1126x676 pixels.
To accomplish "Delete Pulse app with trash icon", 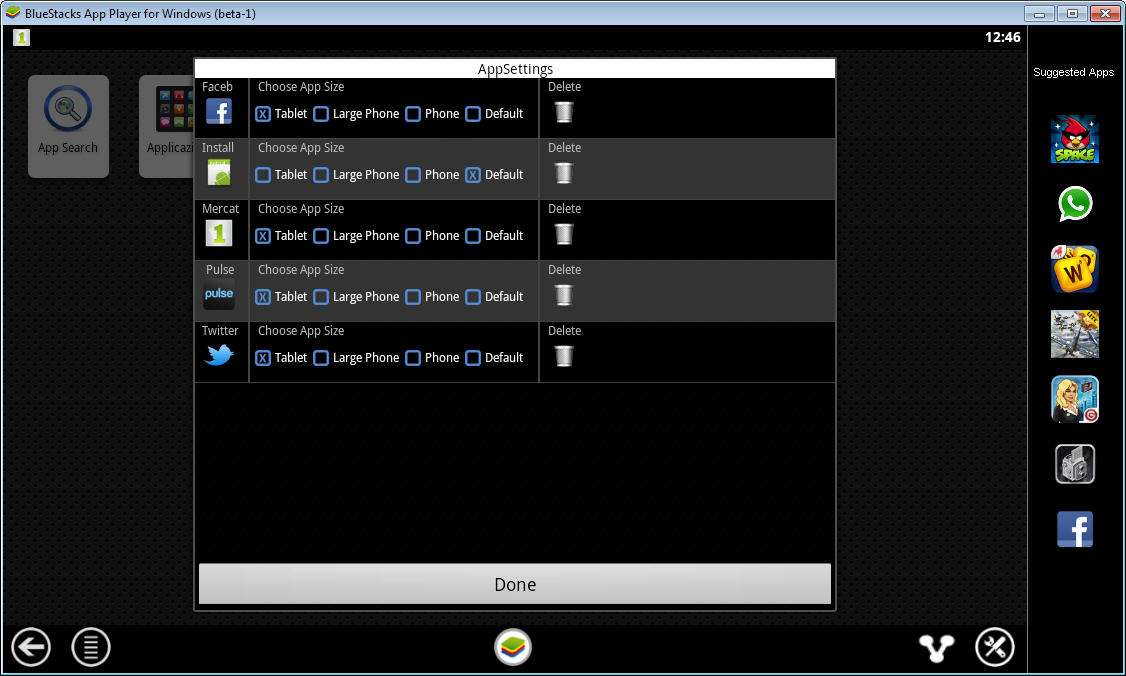I will (564, 295).
